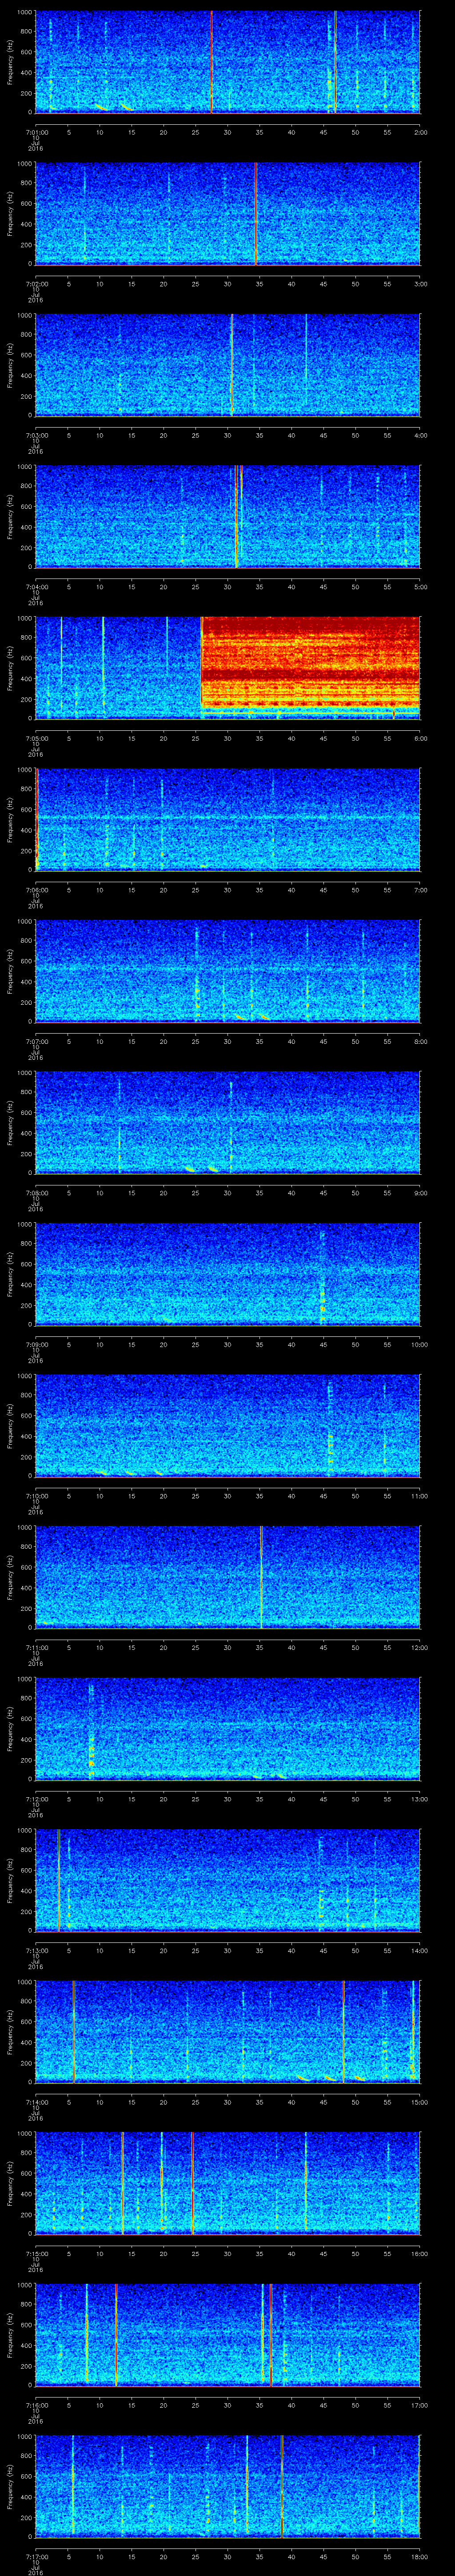Select the "7:11:00" start time label

coord(36,1647)
